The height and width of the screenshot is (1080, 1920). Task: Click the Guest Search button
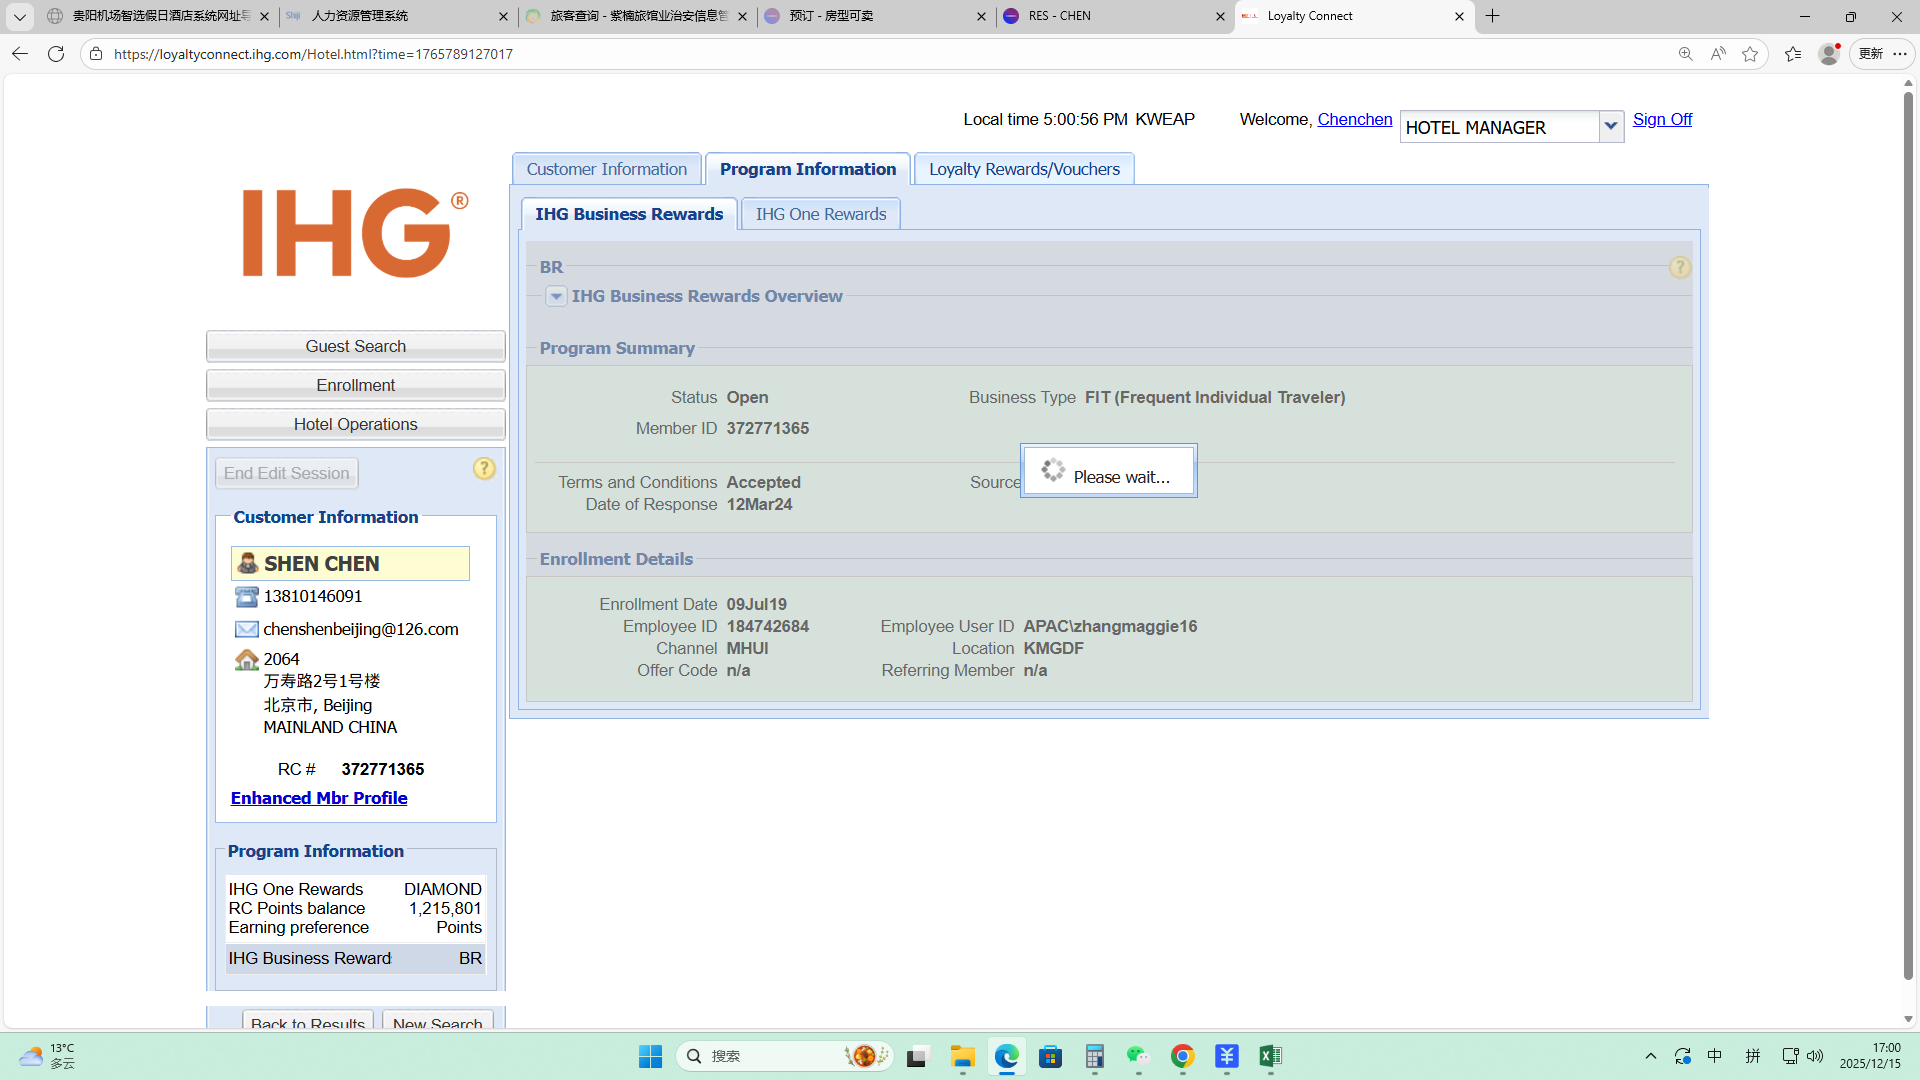355,346
